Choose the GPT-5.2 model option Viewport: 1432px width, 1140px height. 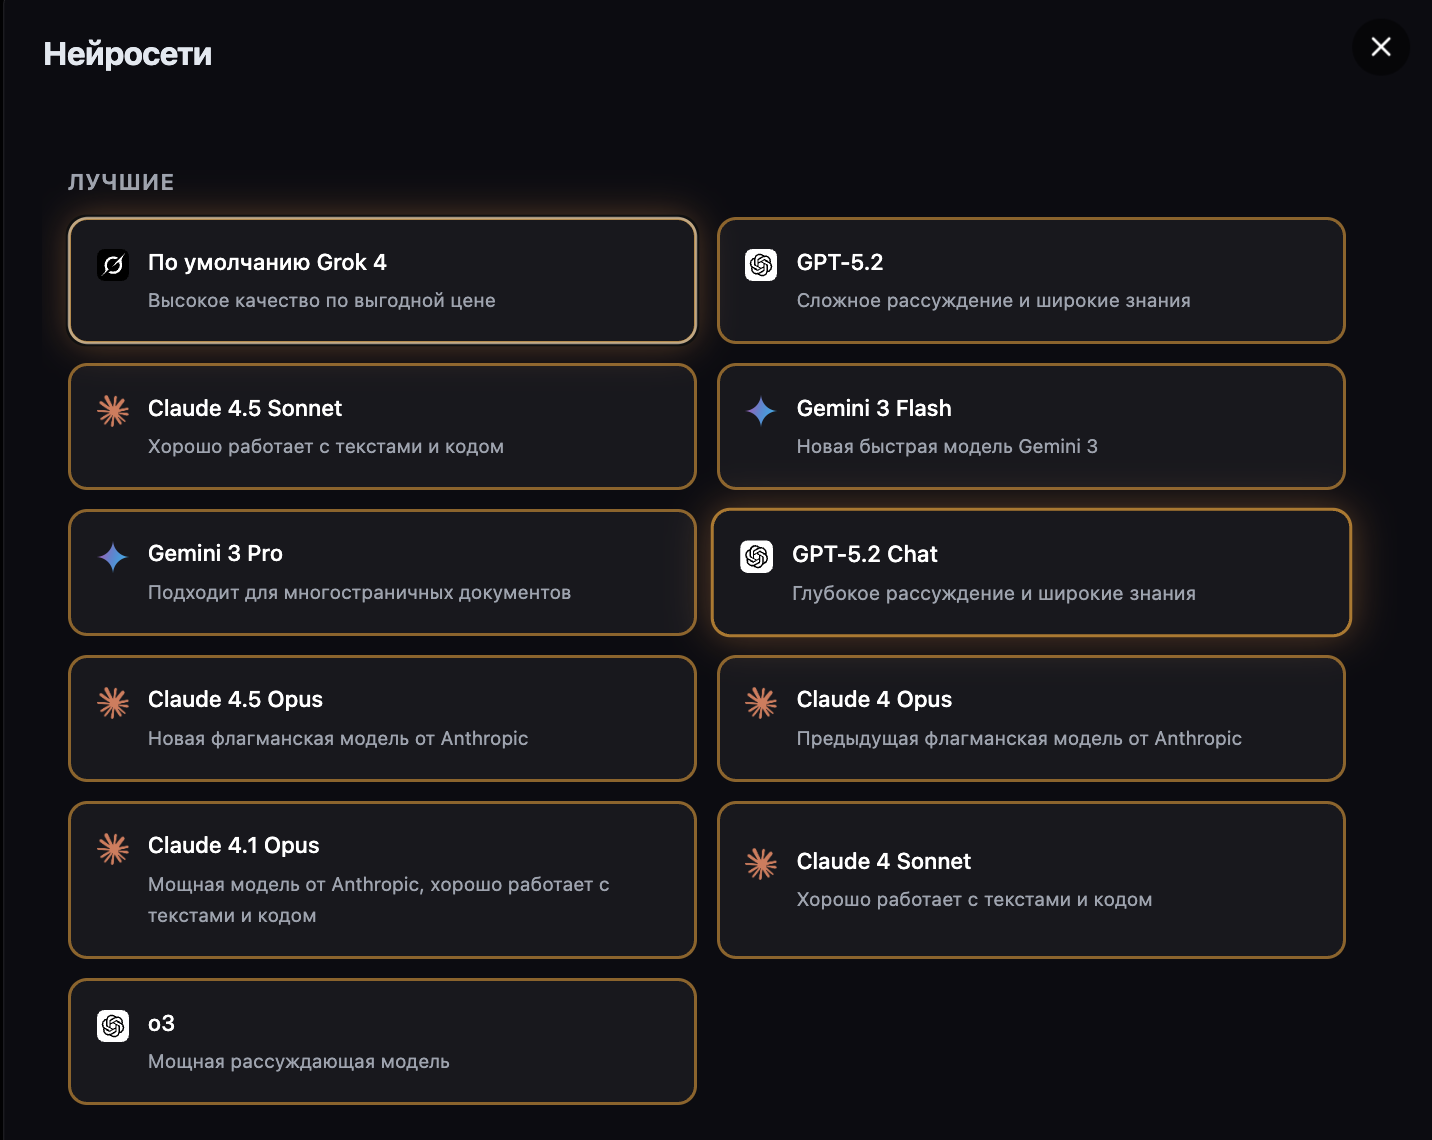pos(1031,281)
